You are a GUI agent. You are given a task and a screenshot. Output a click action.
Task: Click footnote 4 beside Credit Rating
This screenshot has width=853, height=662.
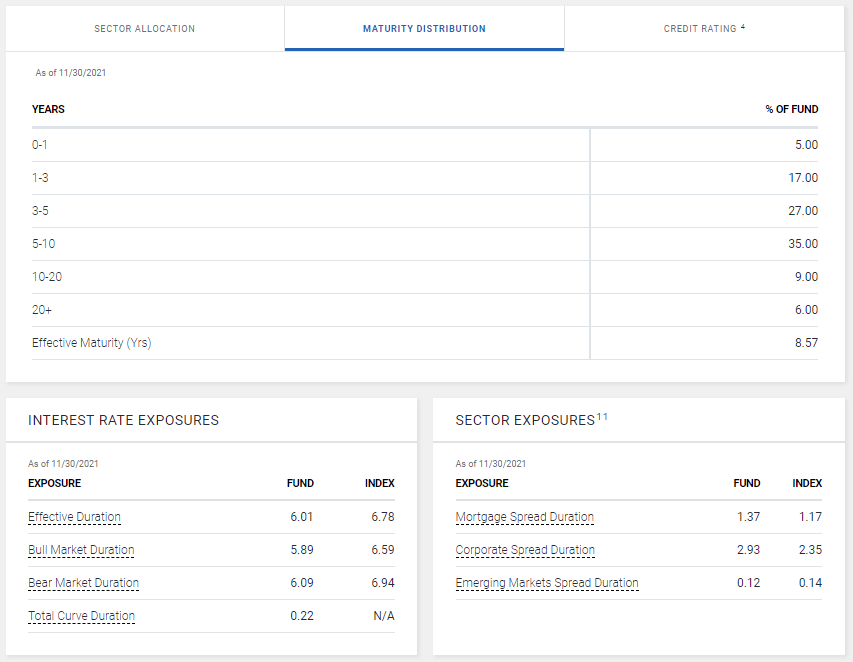point(743,27)
